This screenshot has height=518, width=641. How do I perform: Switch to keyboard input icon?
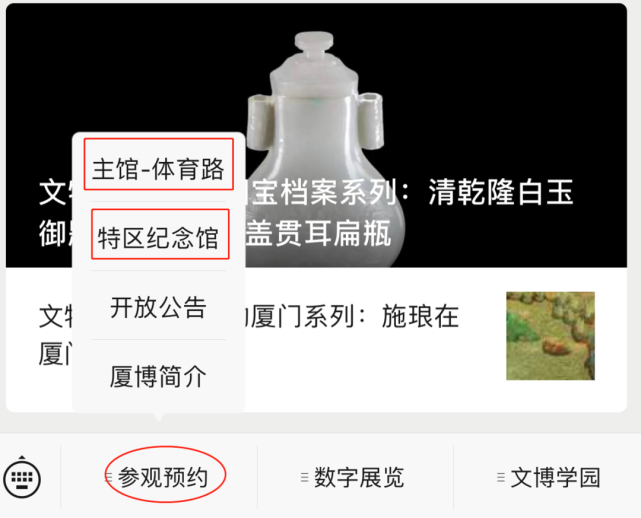[x=22, y=478]
